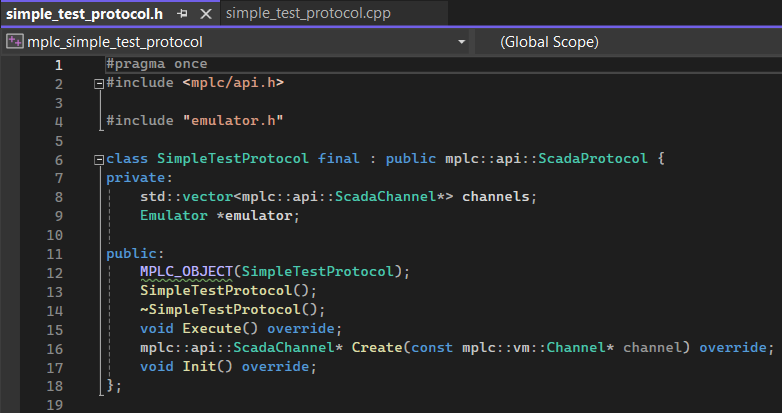Click the Emulator type name on line 9
782x413 pixels.
click(x=174, y=215)
